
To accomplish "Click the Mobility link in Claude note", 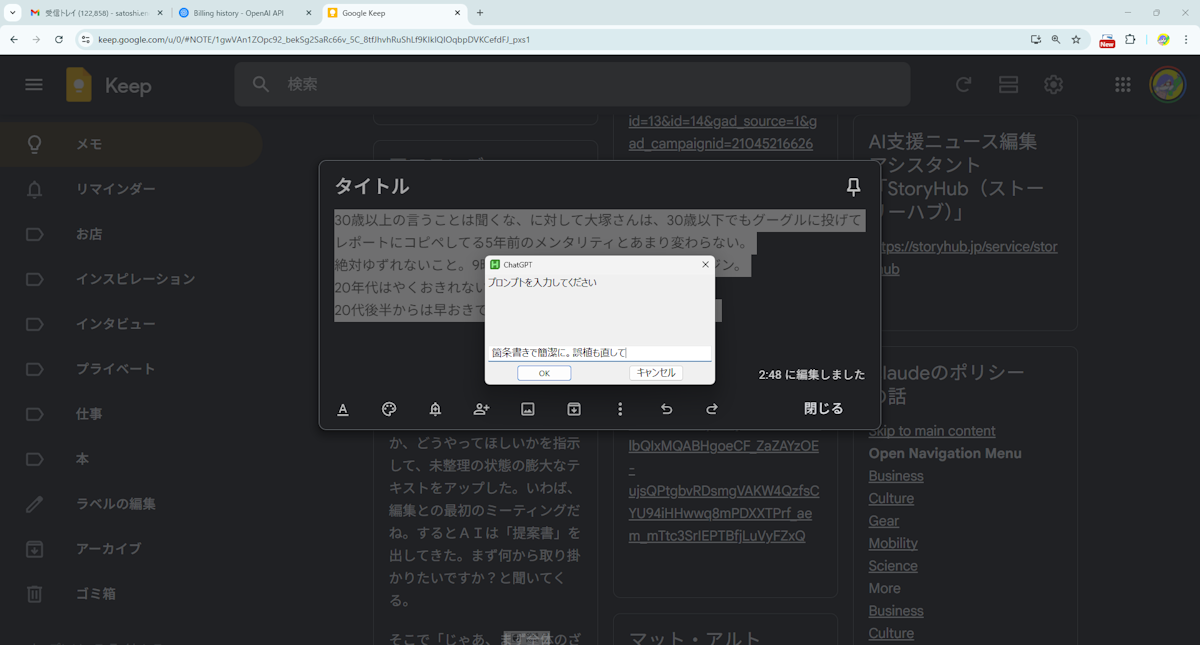I will (x=893, y=543).
